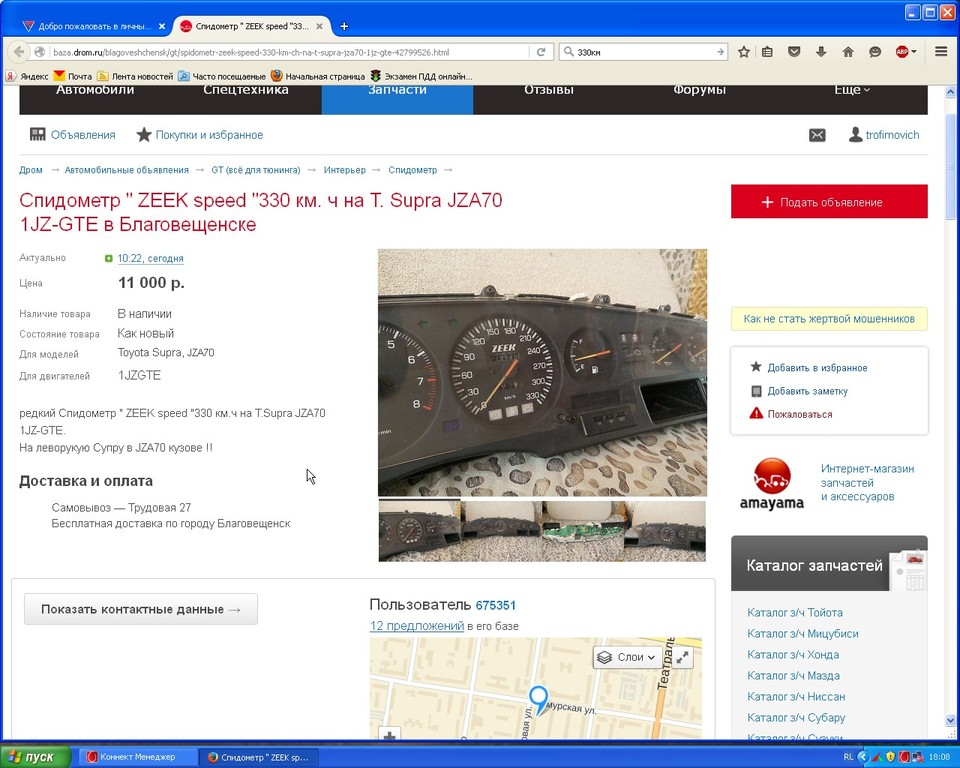Click the messages envelope icon

coord(817,135)
